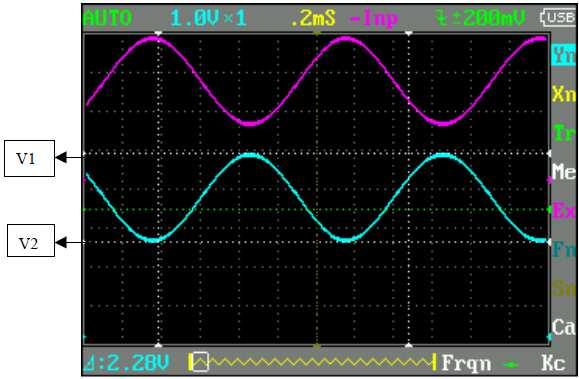Click the buffer position window box
579x379 pixels.
(201, 362)
